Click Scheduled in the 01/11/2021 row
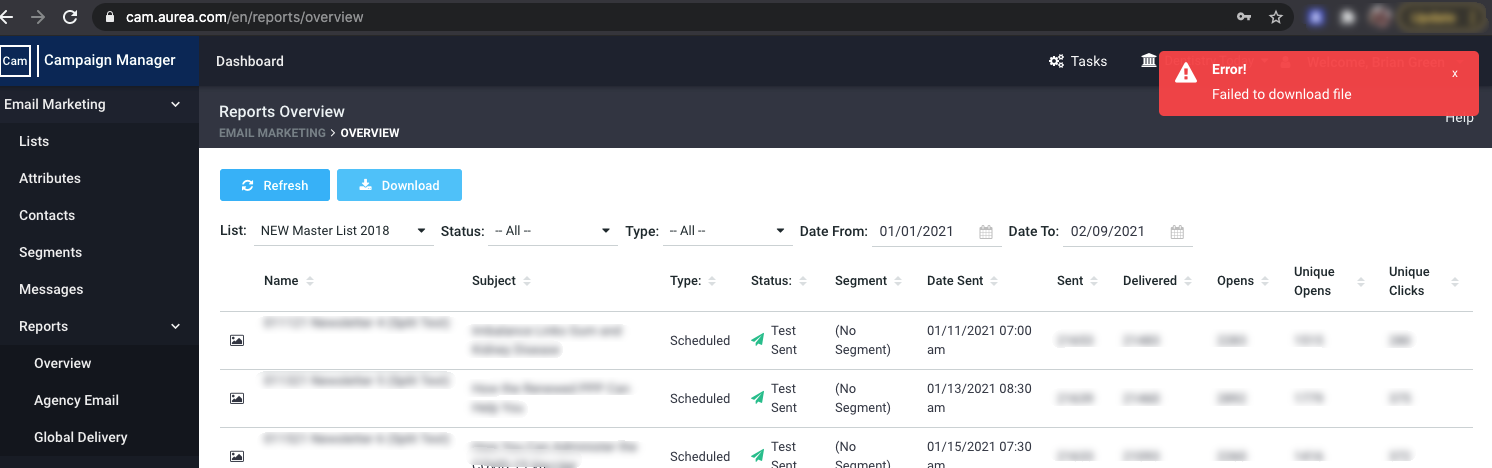This screenshot has width=1492, height=468. pos(700,340)
